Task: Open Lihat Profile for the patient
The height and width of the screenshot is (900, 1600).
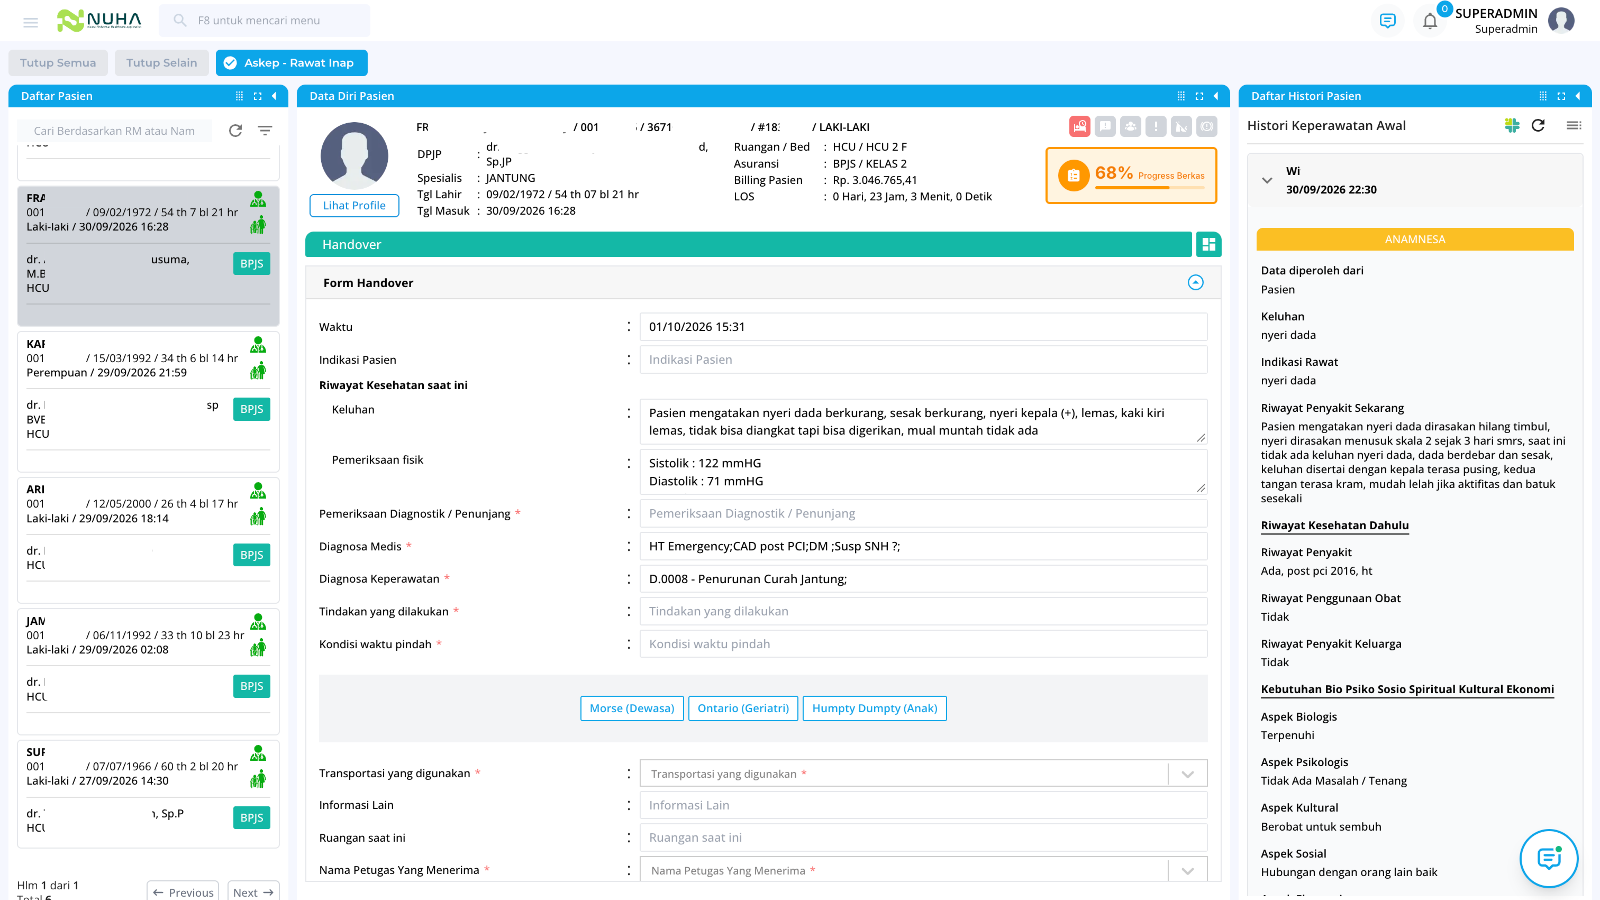Action: pyautogui.click(x=354, y=205)
